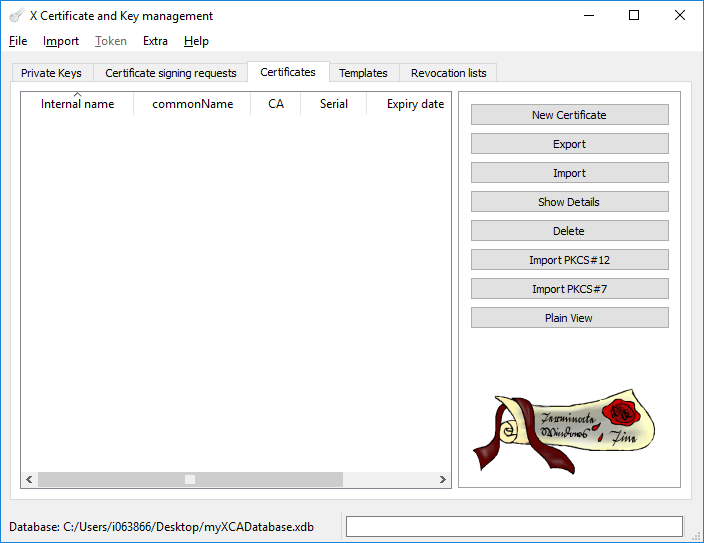Open the Help menu
This screenshot has height=543, width=704.
coord(196,41)
